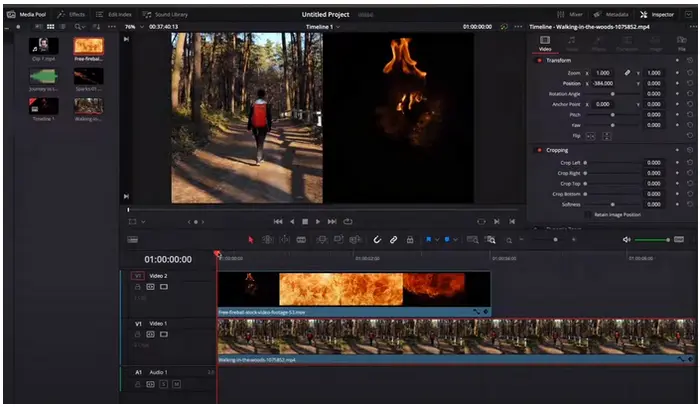Open the Effects panel
Screen dimensions: 700x407
click(x=71, y=14)
